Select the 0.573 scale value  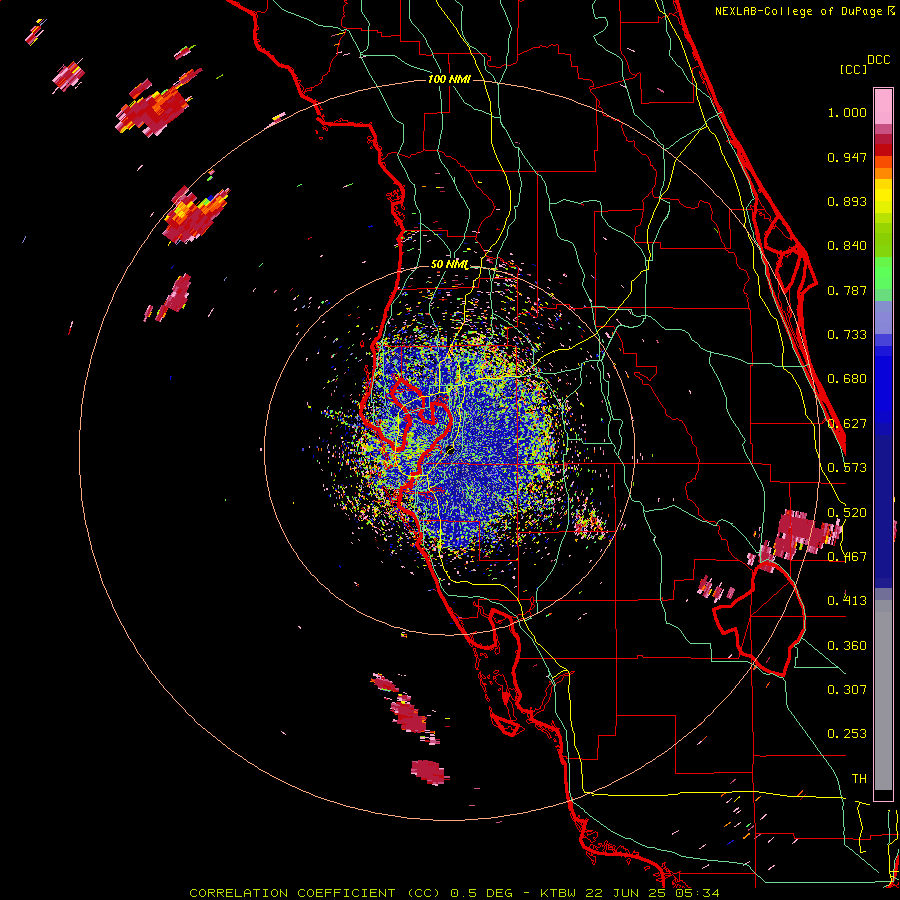[x=847, y=468]
